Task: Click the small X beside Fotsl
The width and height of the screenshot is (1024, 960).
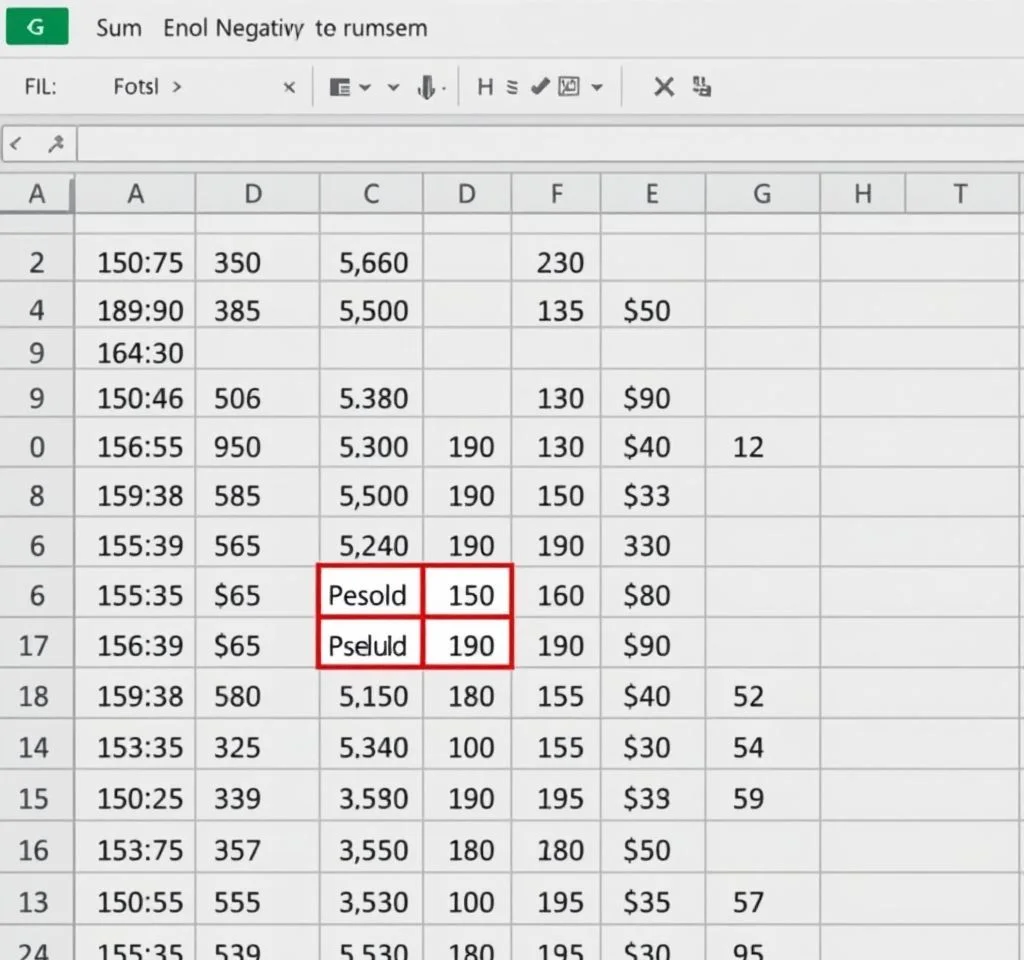Action: pyautogui.click(x=289, y=88)
